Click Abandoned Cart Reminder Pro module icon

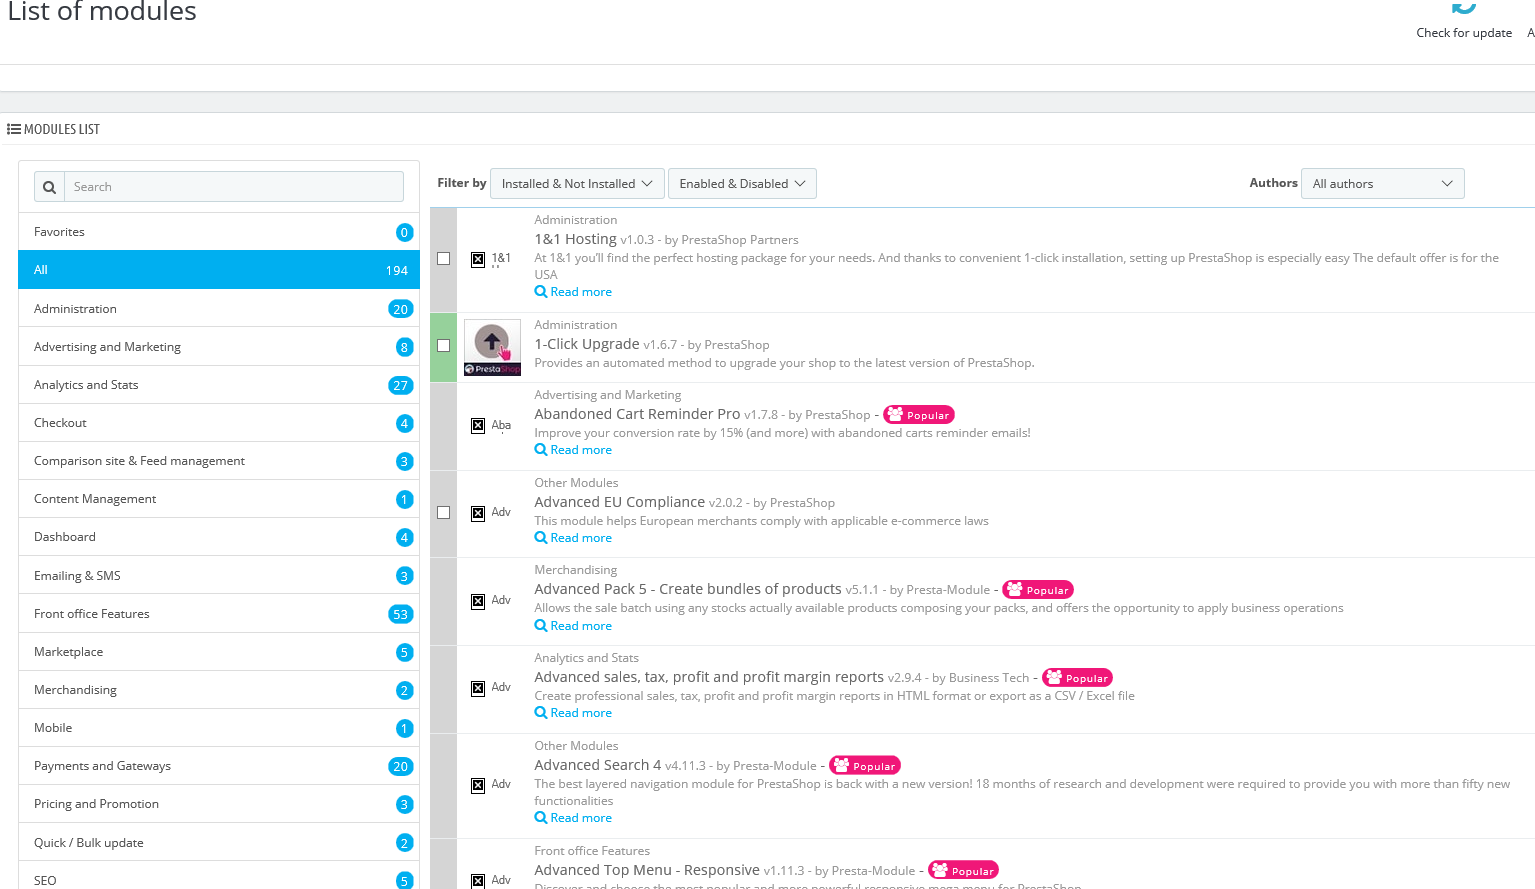tap(478, 426)
